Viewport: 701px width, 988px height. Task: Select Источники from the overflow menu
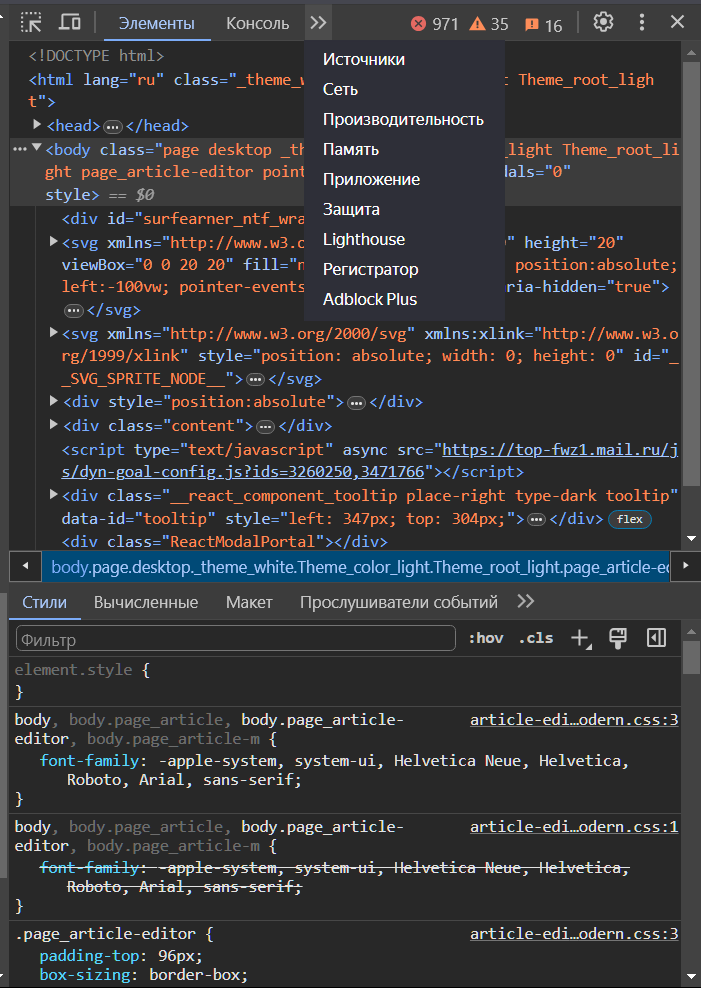click(404, 59)
